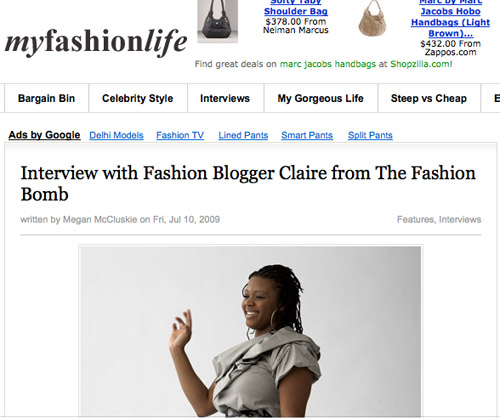
Task: Open the Split Pants ad link
Action: [x=370, y=135]
